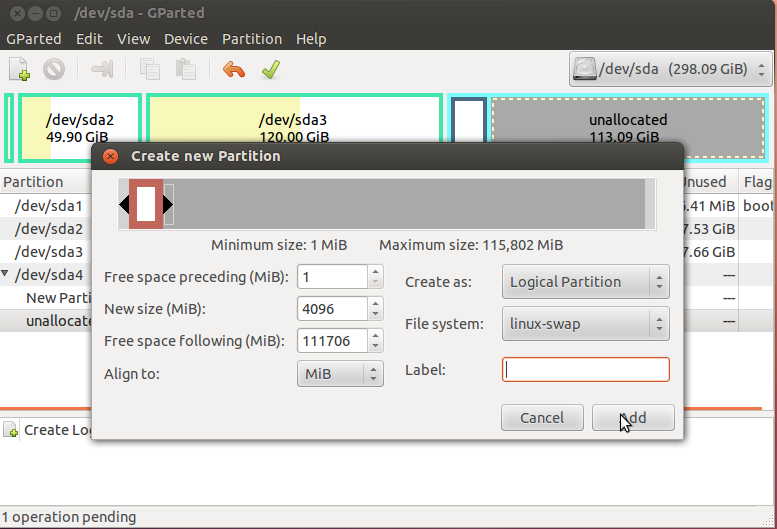Open the Create as Logical Partition dropdown

(x=586, y=281)
